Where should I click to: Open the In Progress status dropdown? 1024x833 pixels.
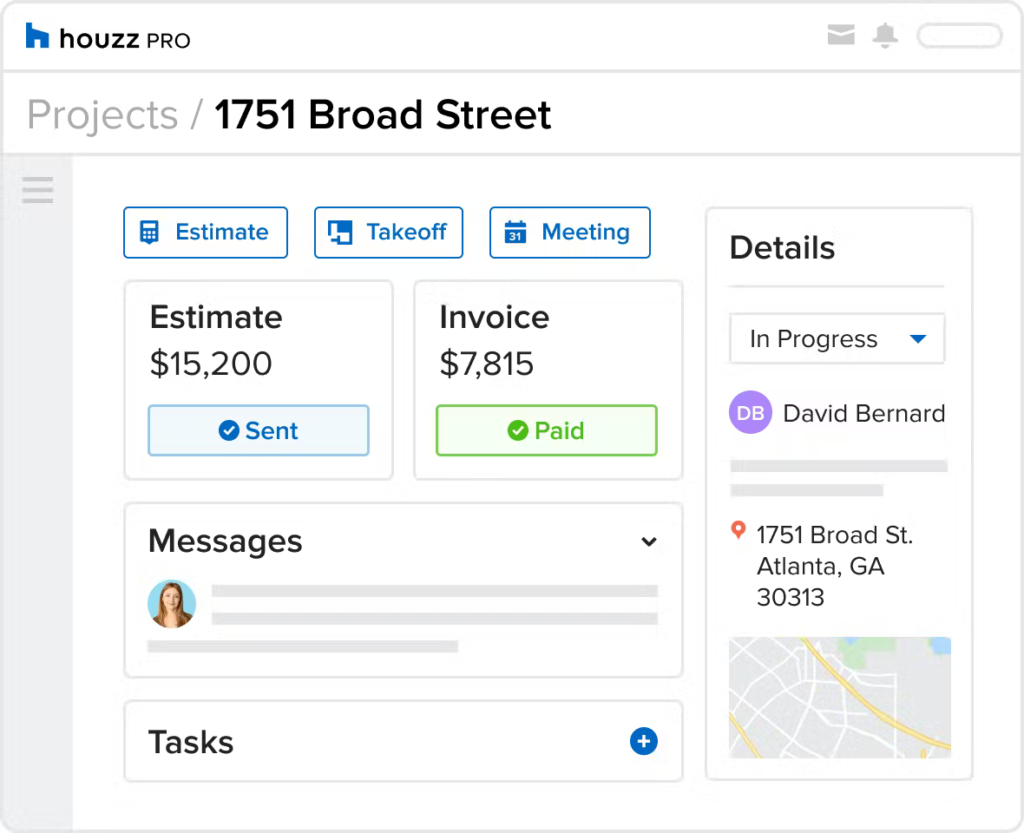pos(836,338)
